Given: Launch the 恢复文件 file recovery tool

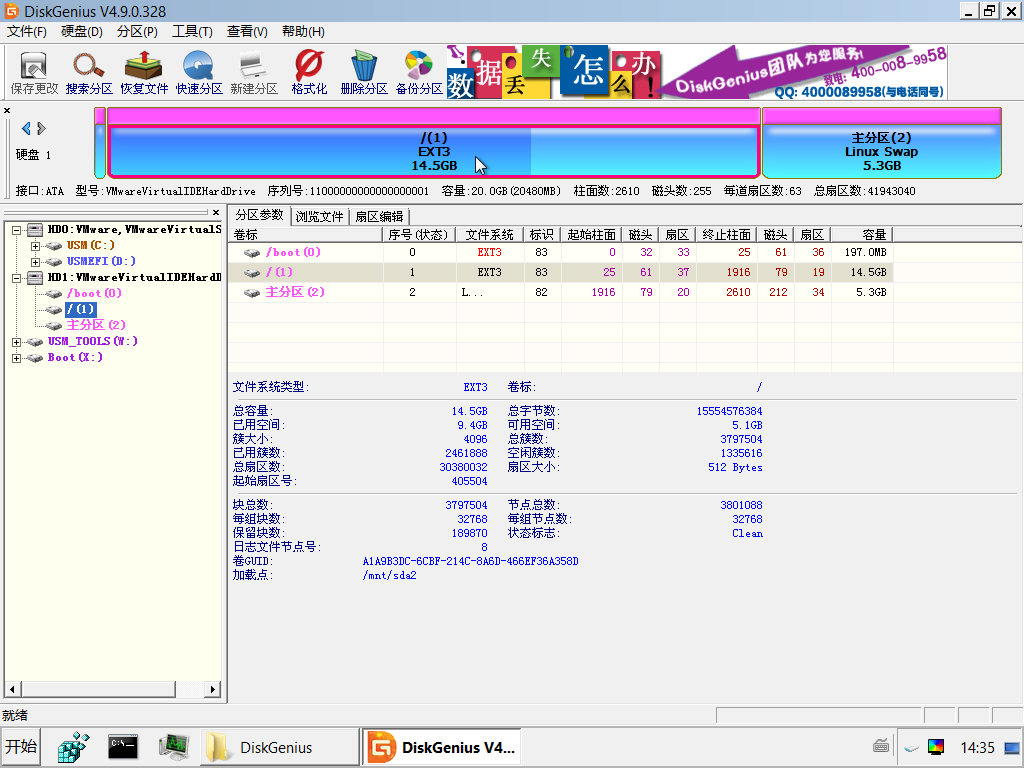Looking at the screenshot, I should tap(144, 72).
